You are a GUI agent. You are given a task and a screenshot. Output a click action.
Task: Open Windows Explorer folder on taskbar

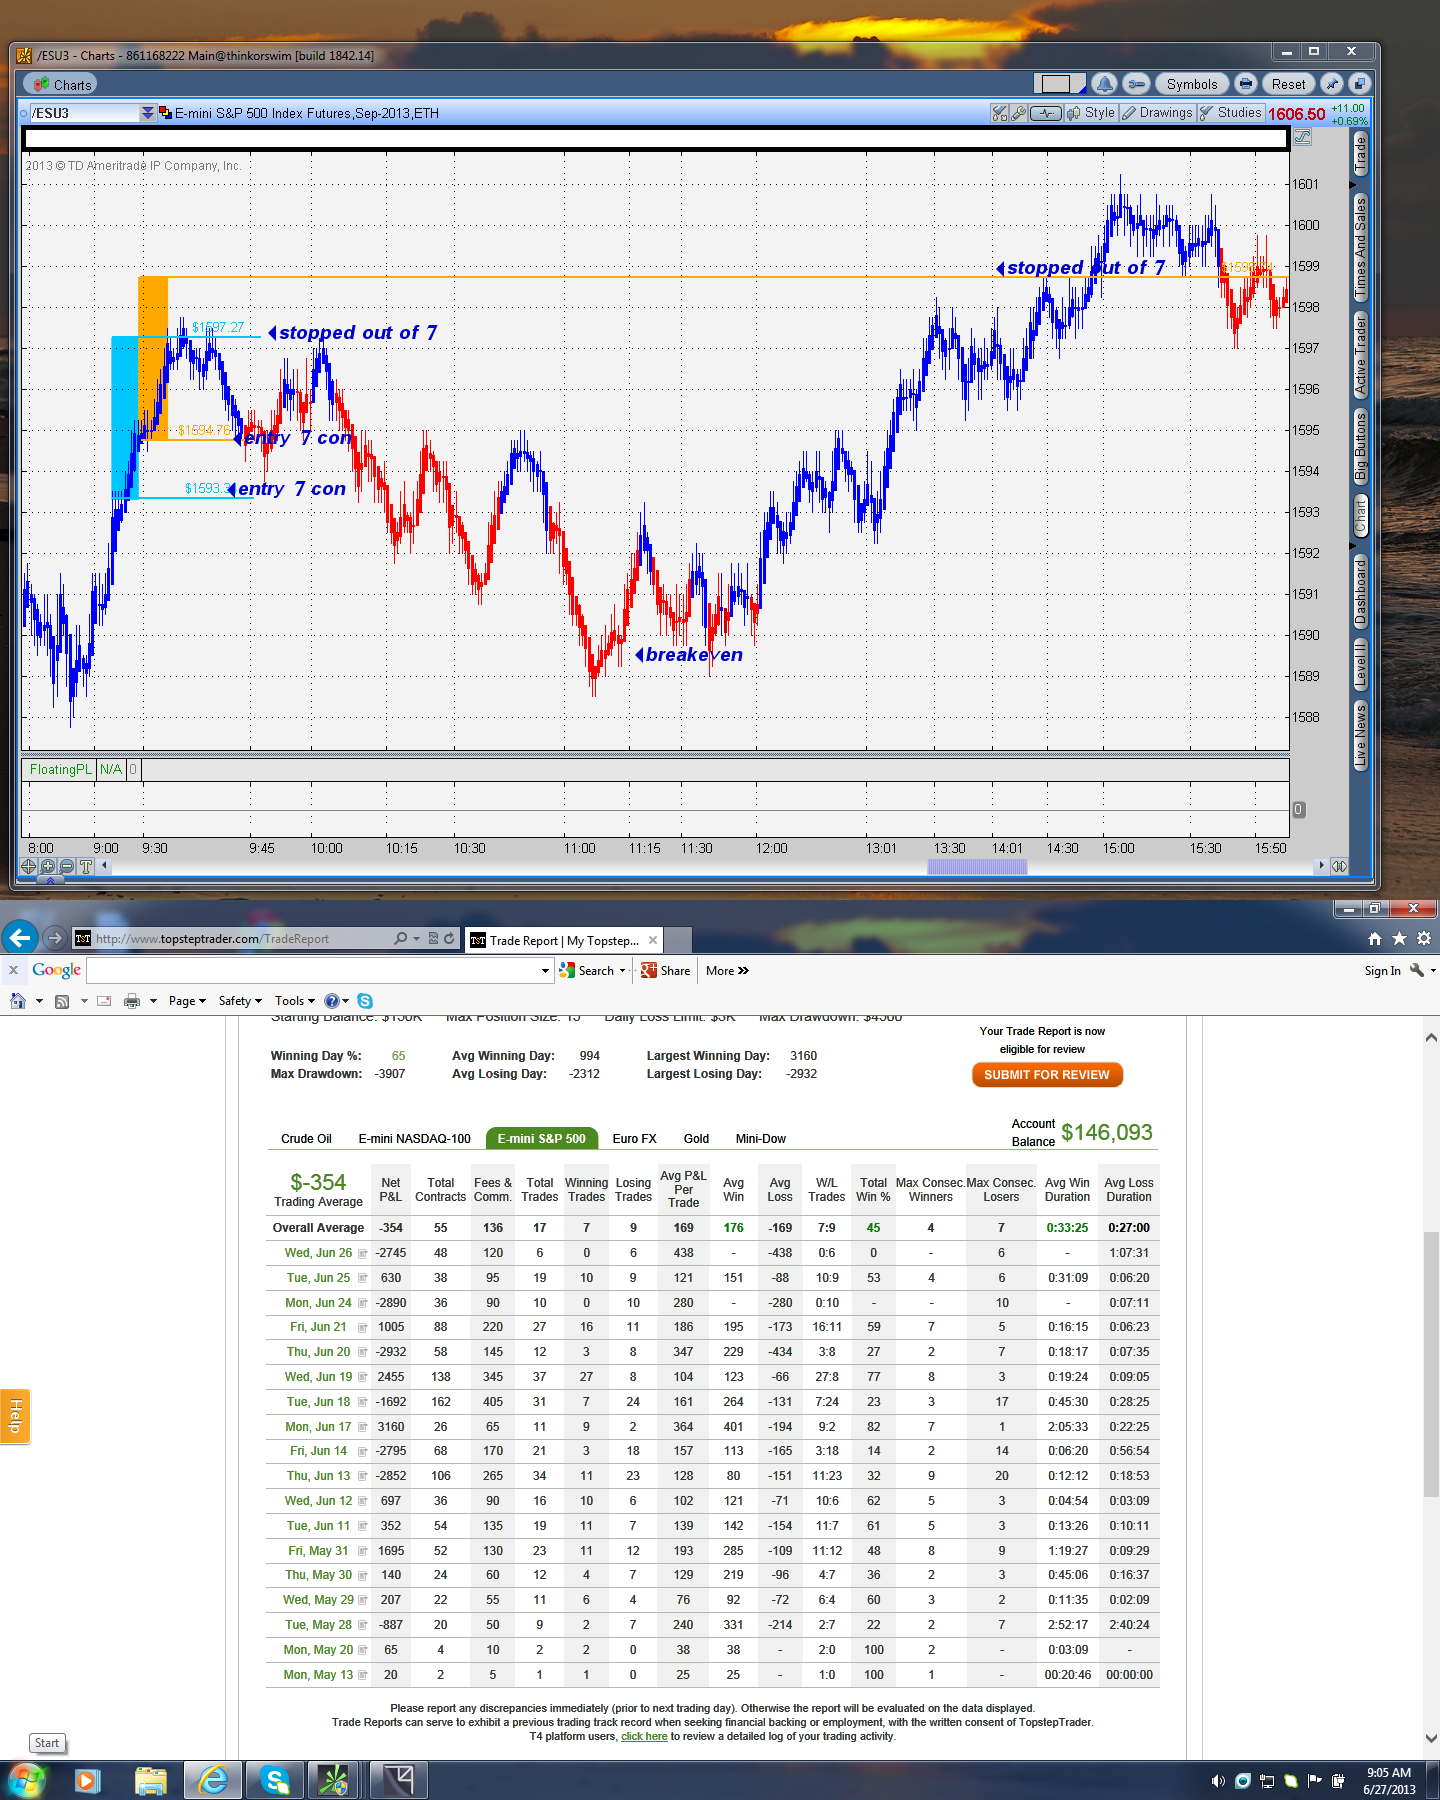pyautogui.click(x=150, y=1780)
